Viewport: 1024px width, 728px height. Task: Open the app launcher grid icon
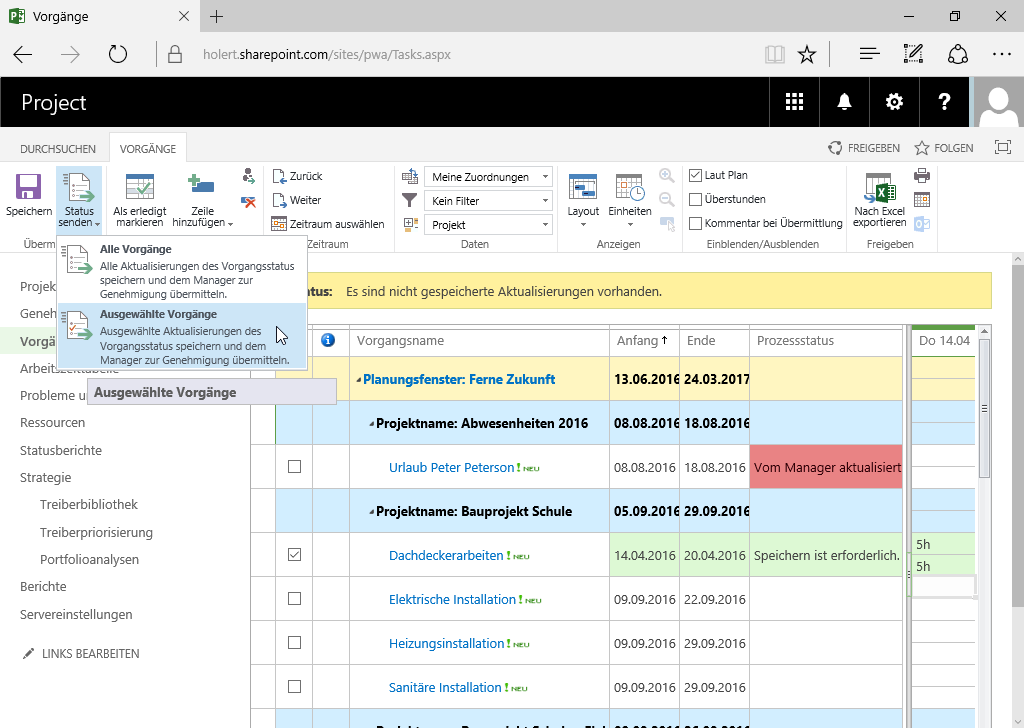coord(794,102)
